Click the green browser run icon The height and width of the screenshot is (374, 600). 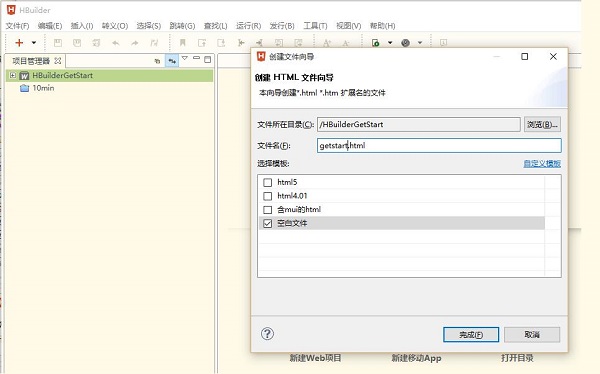(x=376, y=42)
